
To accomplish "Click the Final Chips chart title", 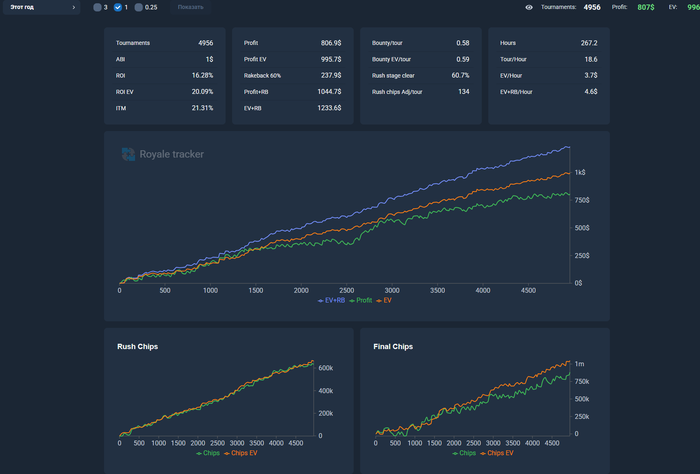I will [x=393, y=346].
